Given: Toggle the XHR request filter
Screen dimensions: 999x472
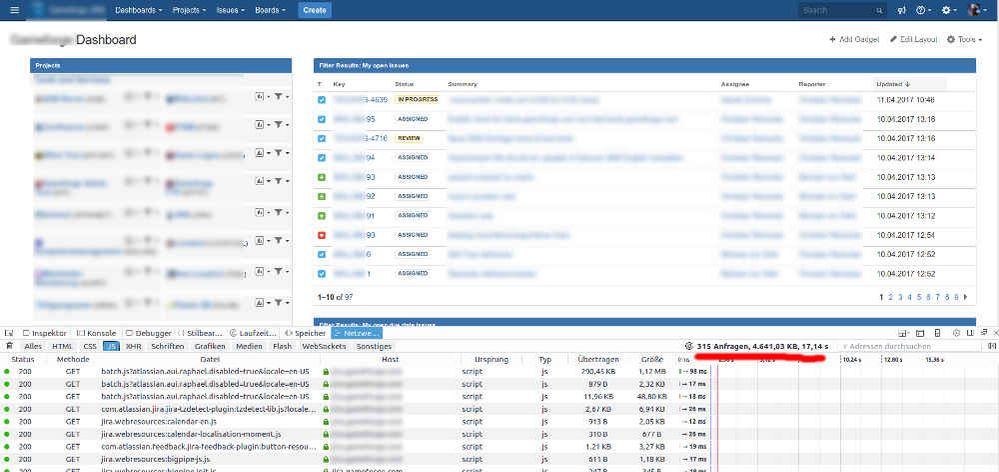Looking at the screenshot, I should (x=134, y=347).
